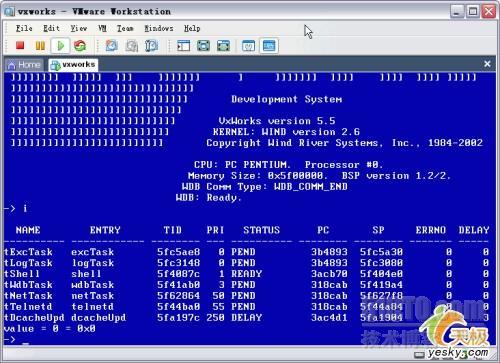Viewport: 500px width, 363px height.
Task: Show the summary view icon
Action: coord(249,45)
